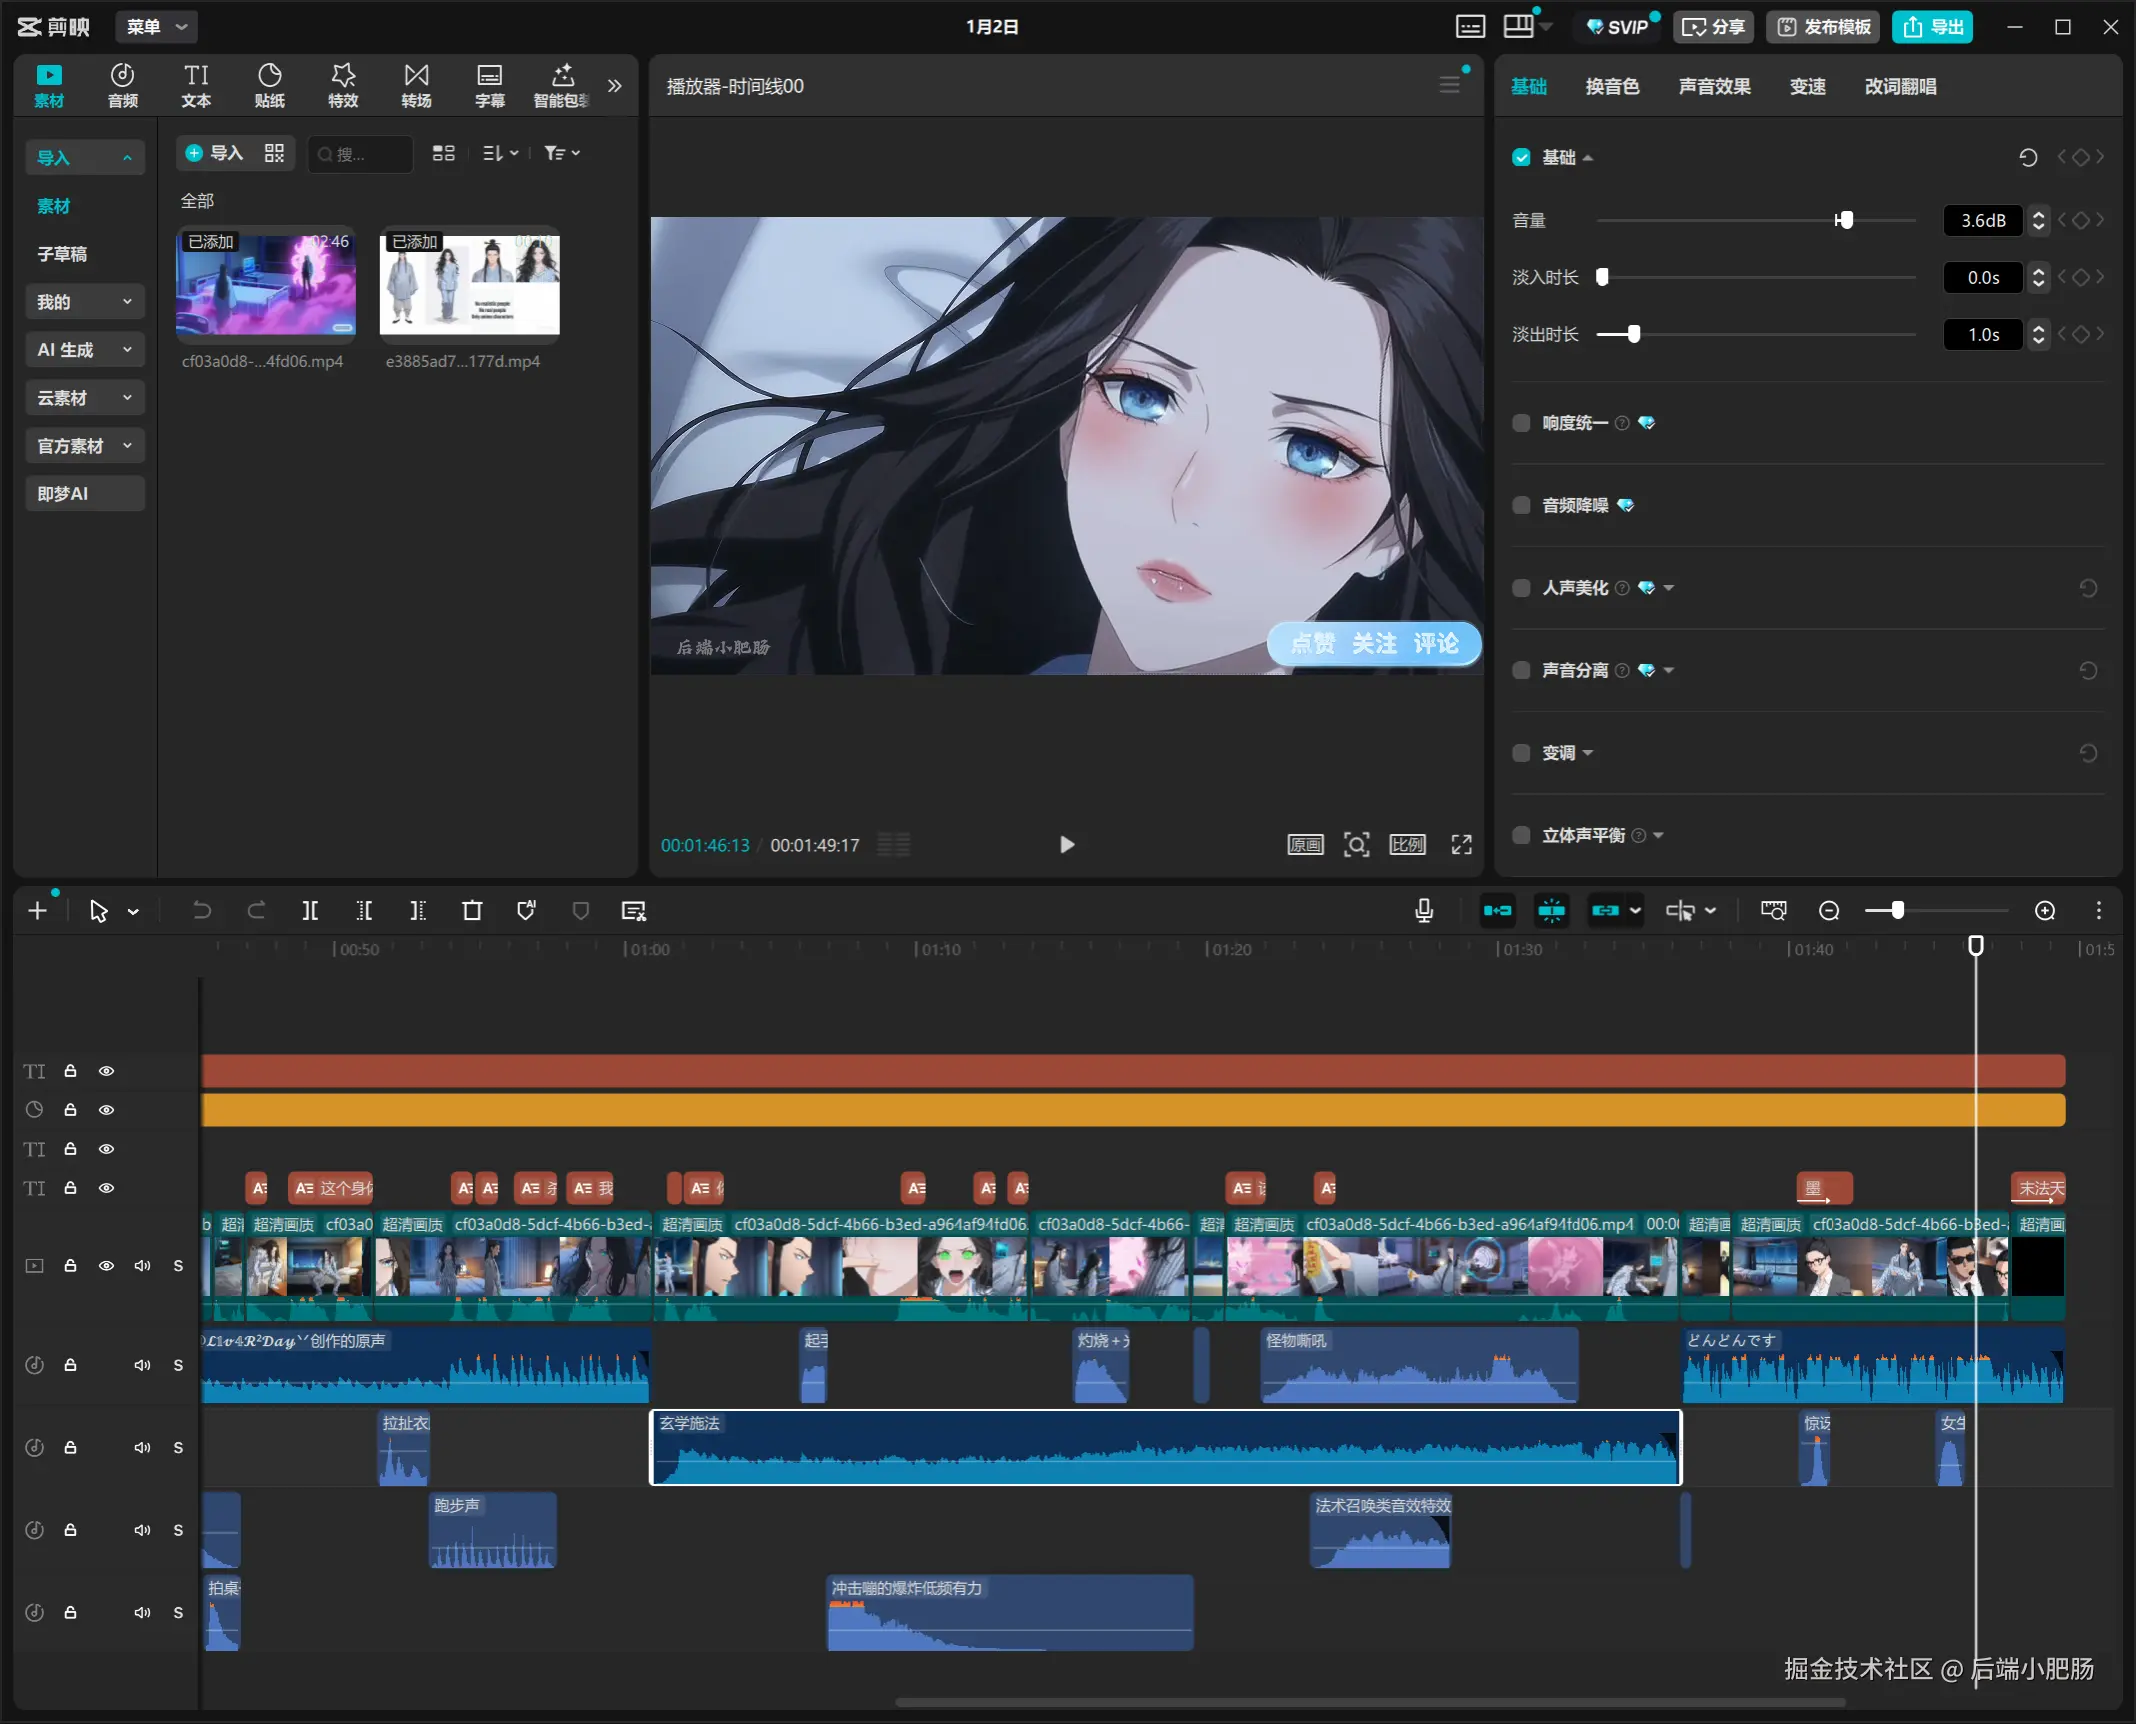Click the microphone record voiceover icon
This screenshot has width=2136, height=1724.
tap(1424, 911)
